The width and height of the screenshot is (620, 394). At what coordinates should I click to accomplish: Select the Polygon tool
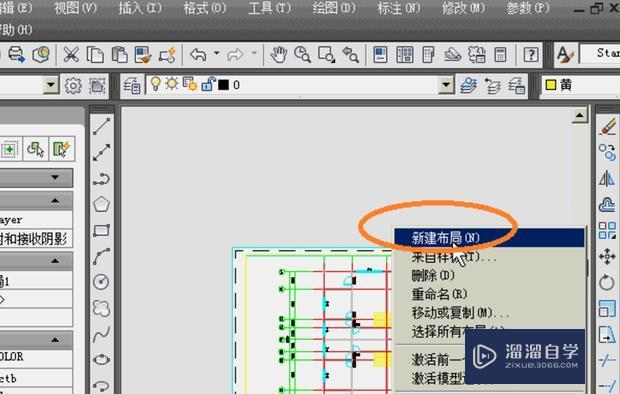[x=102, y=205]
